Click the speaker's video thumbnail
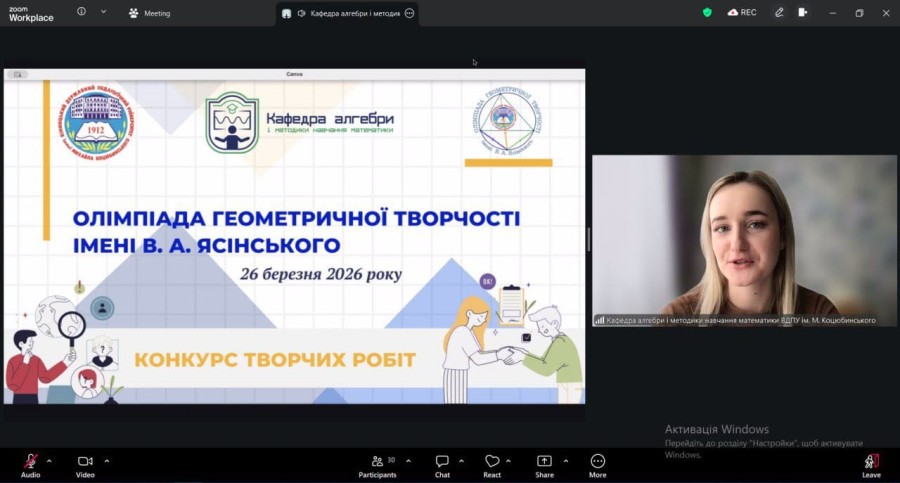This screenshot has height=483, width=900. click(x=744, y=241)
